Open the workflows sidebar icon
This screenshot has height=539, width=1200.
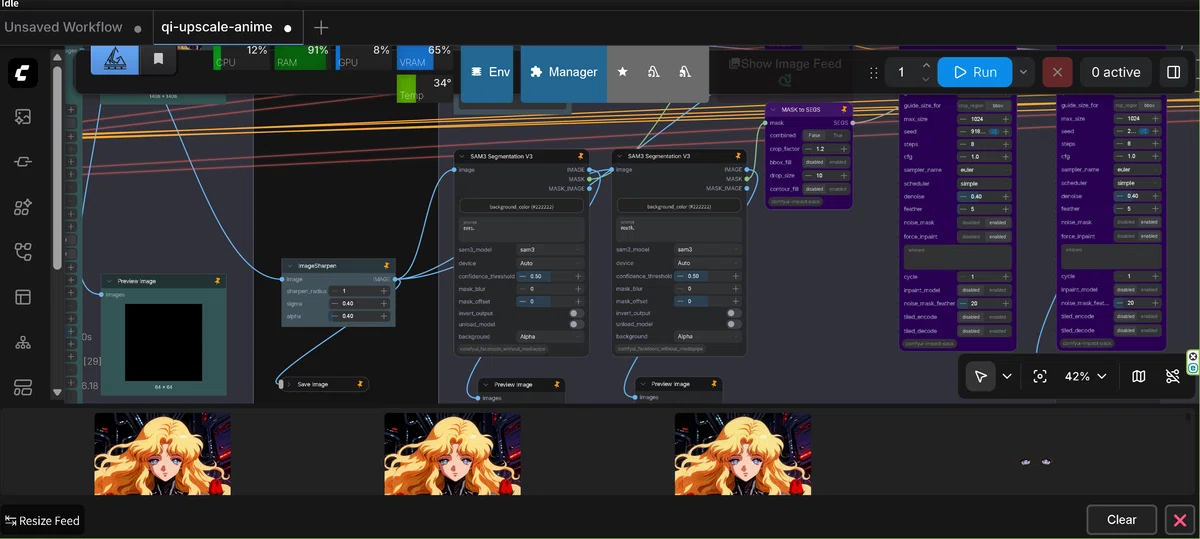(23, 252)
